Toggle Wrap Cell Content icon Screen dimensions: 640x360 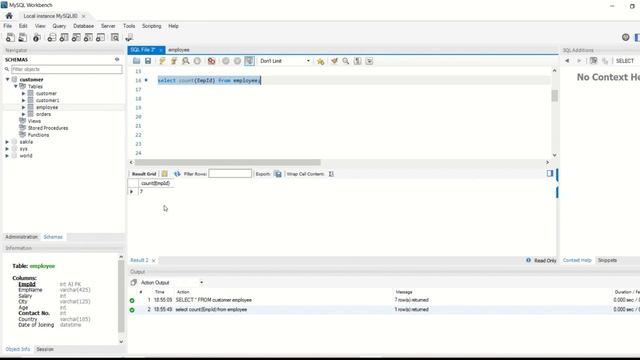(x=331, y=174)
